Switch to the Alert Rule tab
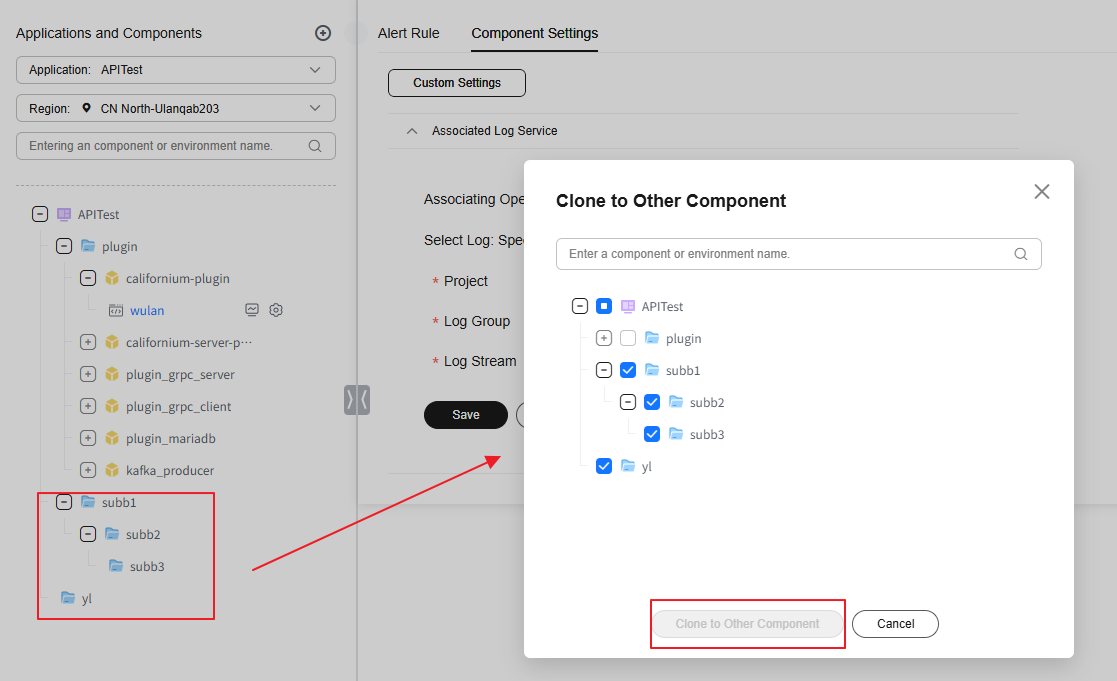Viewport: 1117px width, 681px height. (x=408, y=33)
